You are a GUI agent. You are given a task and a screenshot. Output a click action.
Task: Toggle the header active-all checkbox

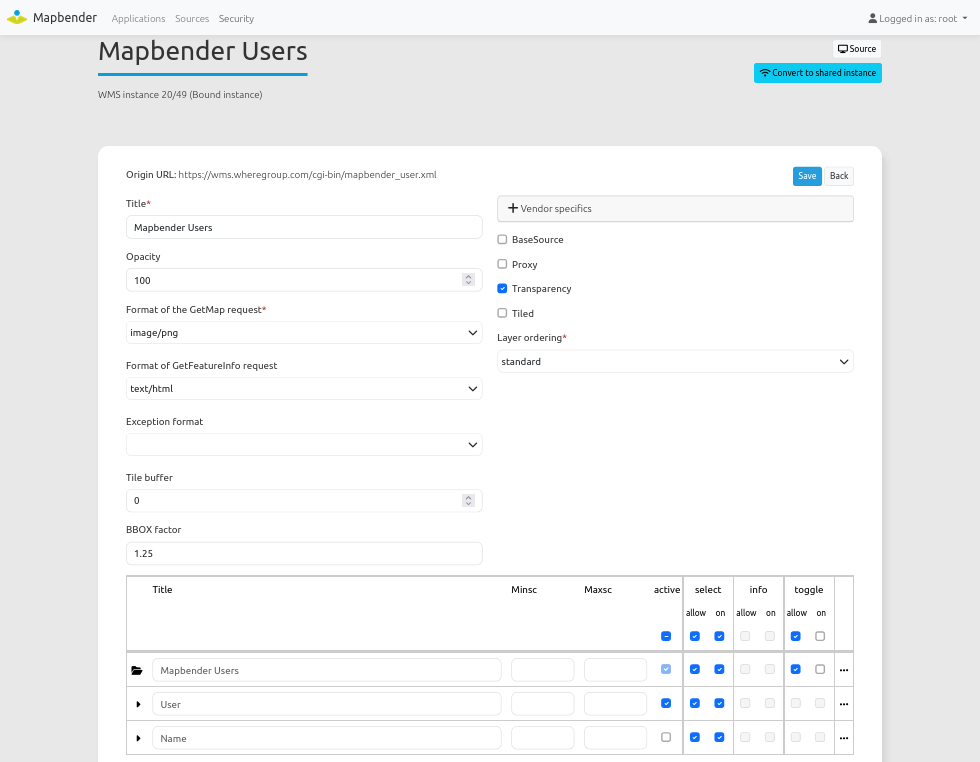click(x=666, y=636)
